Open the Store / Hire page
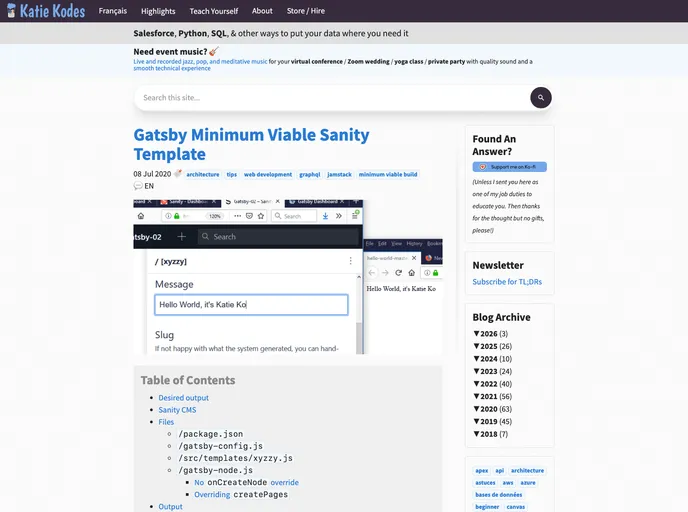The width and height of the screenshot is (688, 512). (x=306, y=11)
